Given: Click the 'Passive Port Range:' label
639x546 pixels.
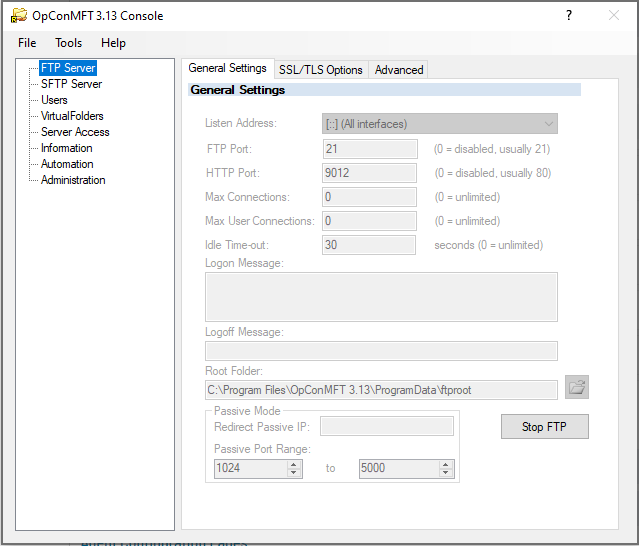Looking at the screenshot, I should (x=262, y=449).
